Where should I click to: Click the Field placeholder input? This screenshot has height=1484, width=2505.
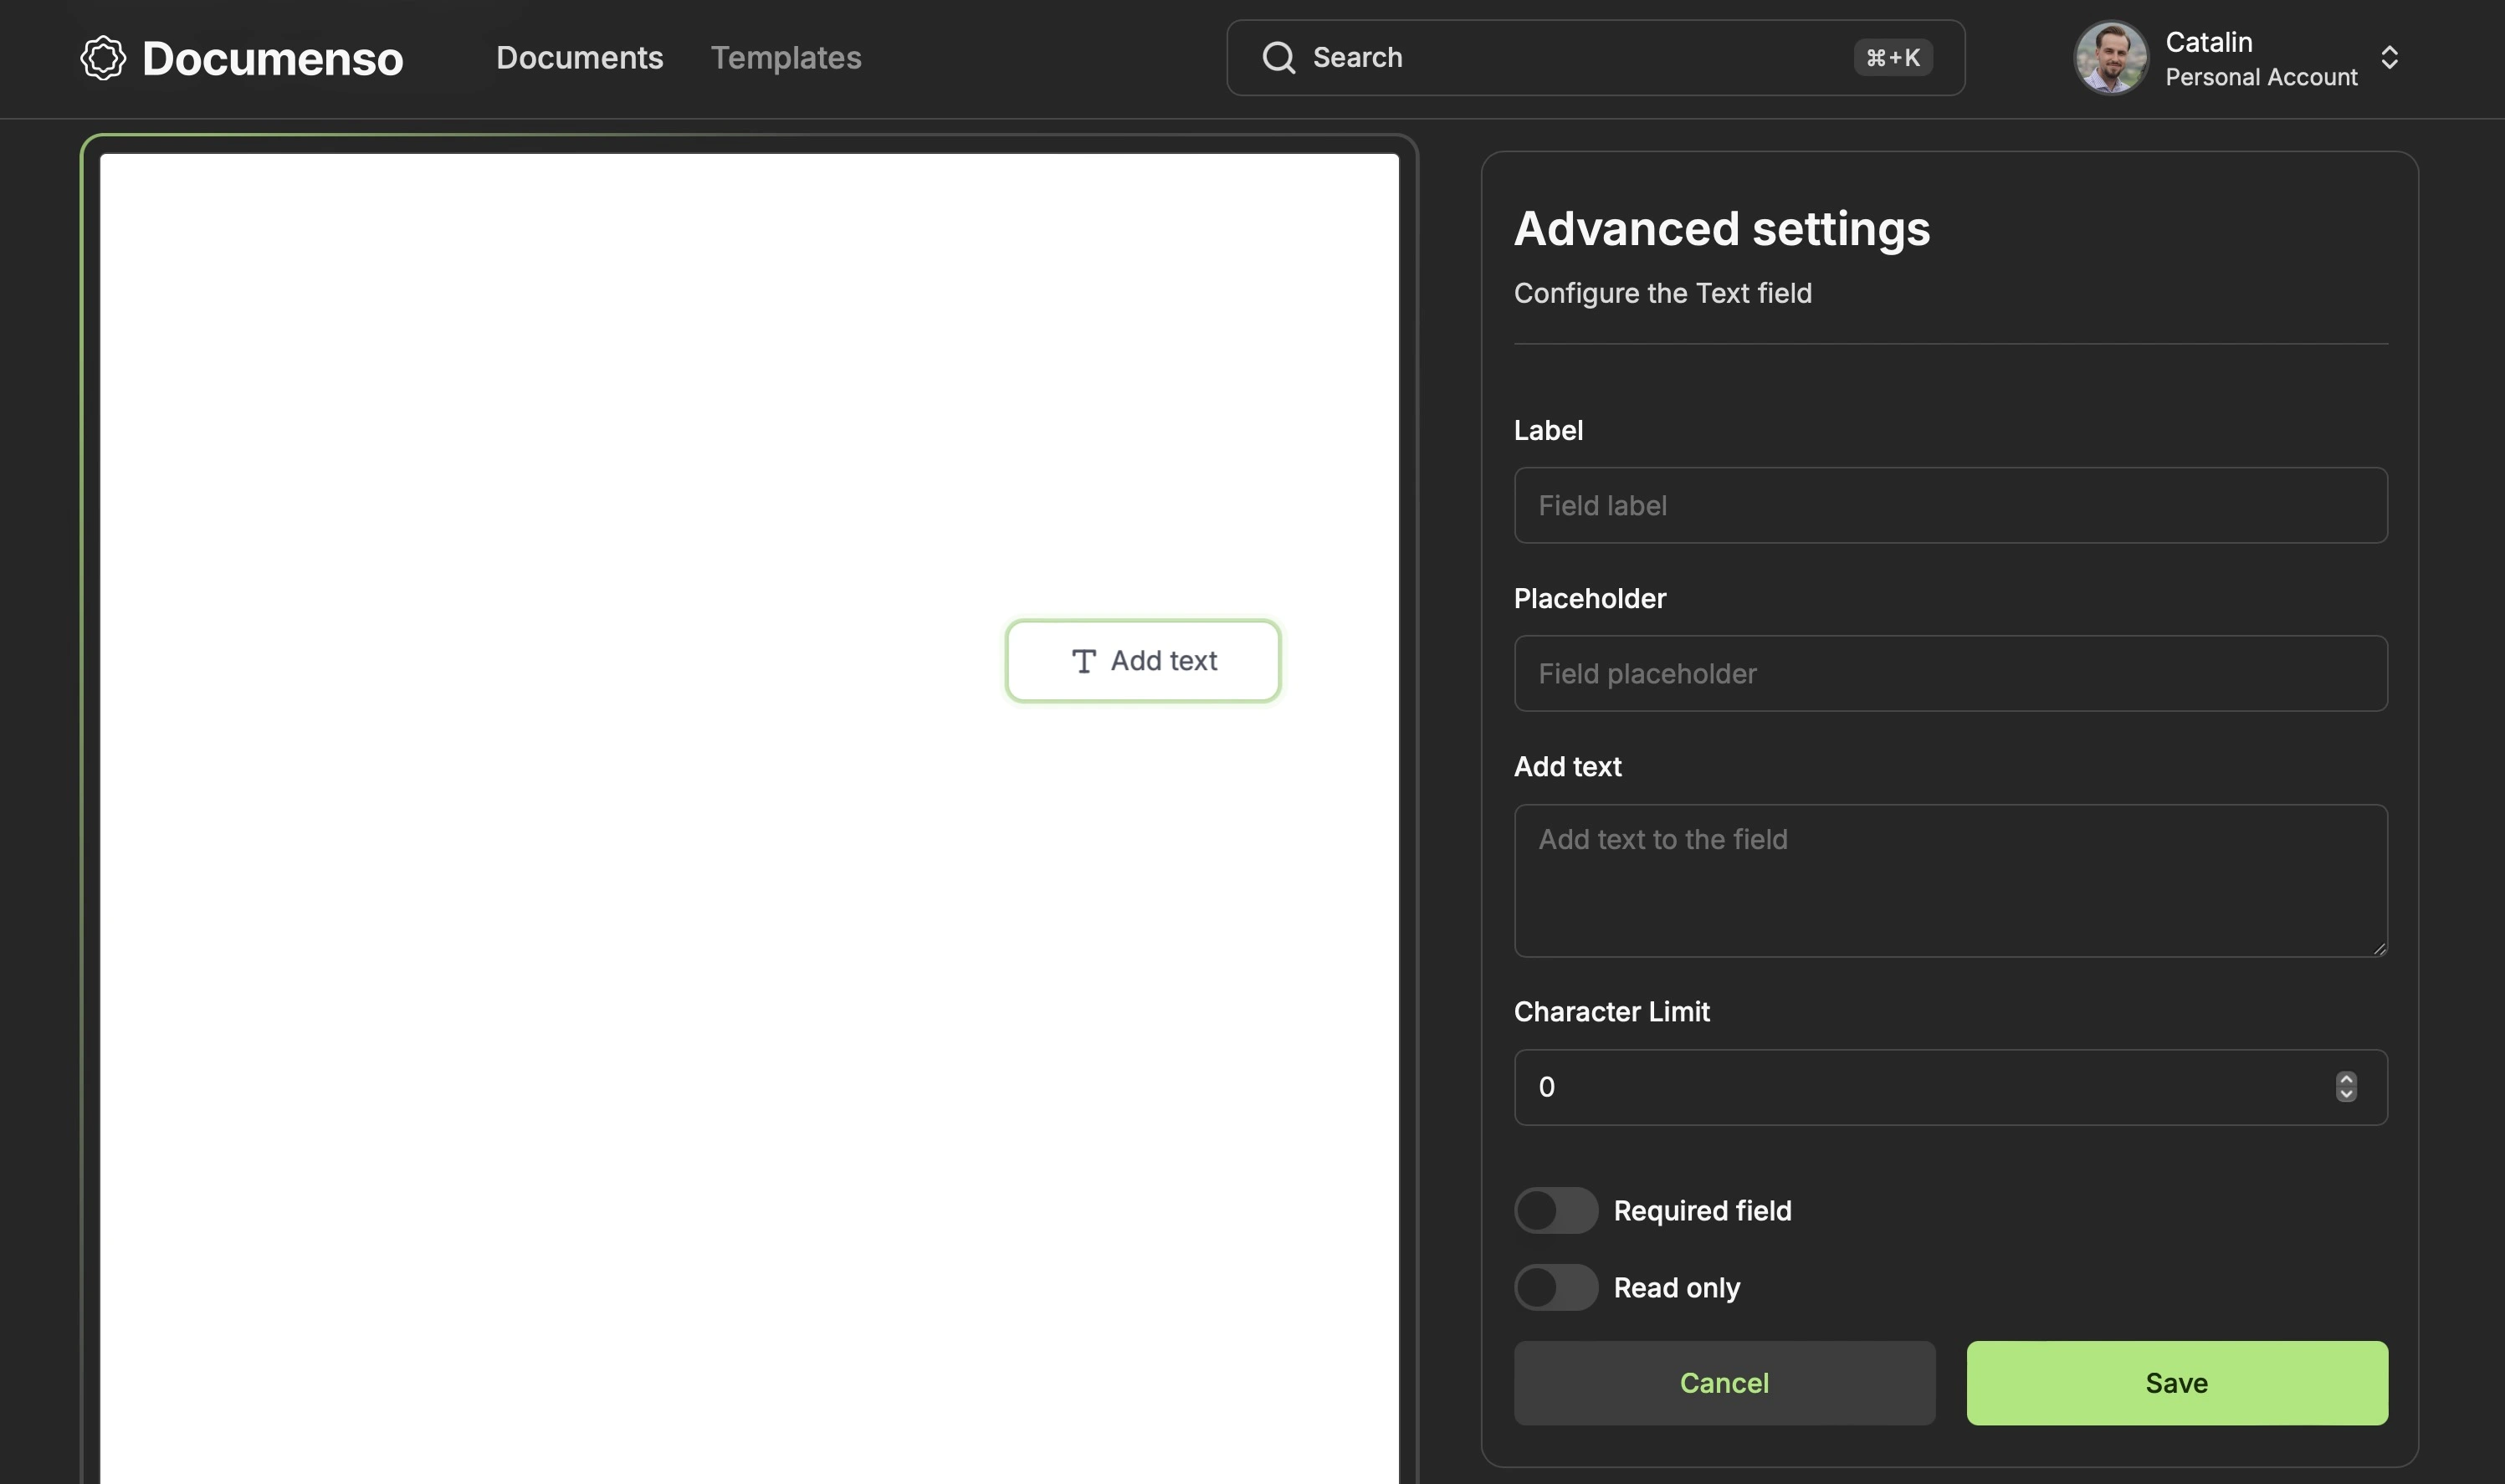click(1950, 673)
